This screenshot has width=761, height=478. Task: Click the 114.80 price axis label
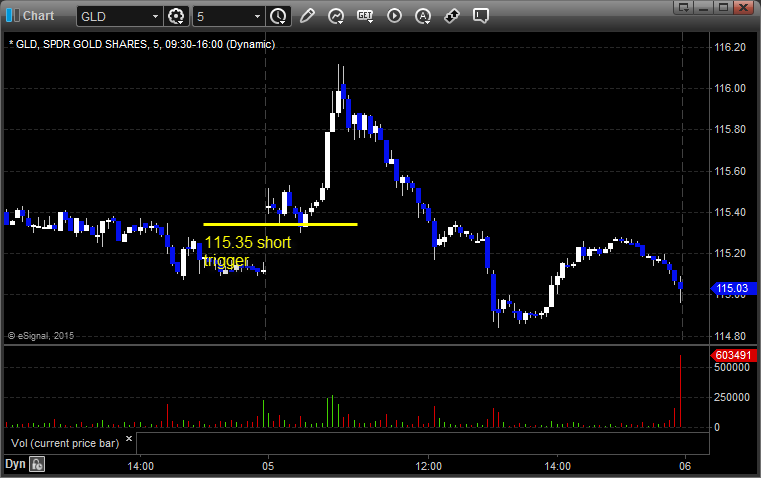pos(730,336)
